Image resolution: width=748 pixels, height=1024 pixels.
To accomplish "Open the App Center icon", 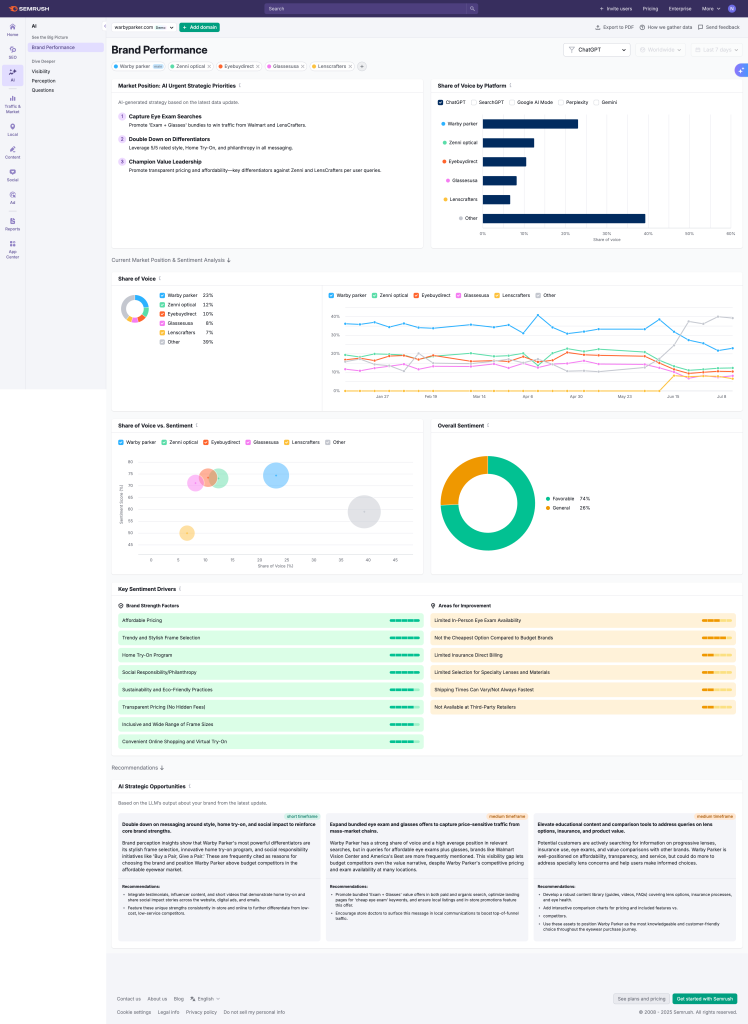I will (12, 249).
